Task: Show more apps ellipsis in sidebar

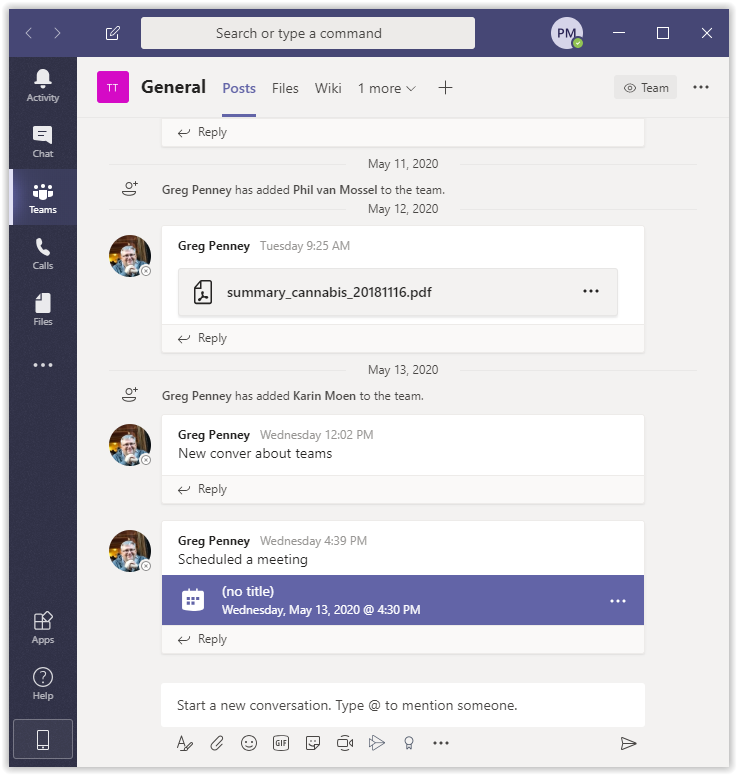Action: pos(43,365)
